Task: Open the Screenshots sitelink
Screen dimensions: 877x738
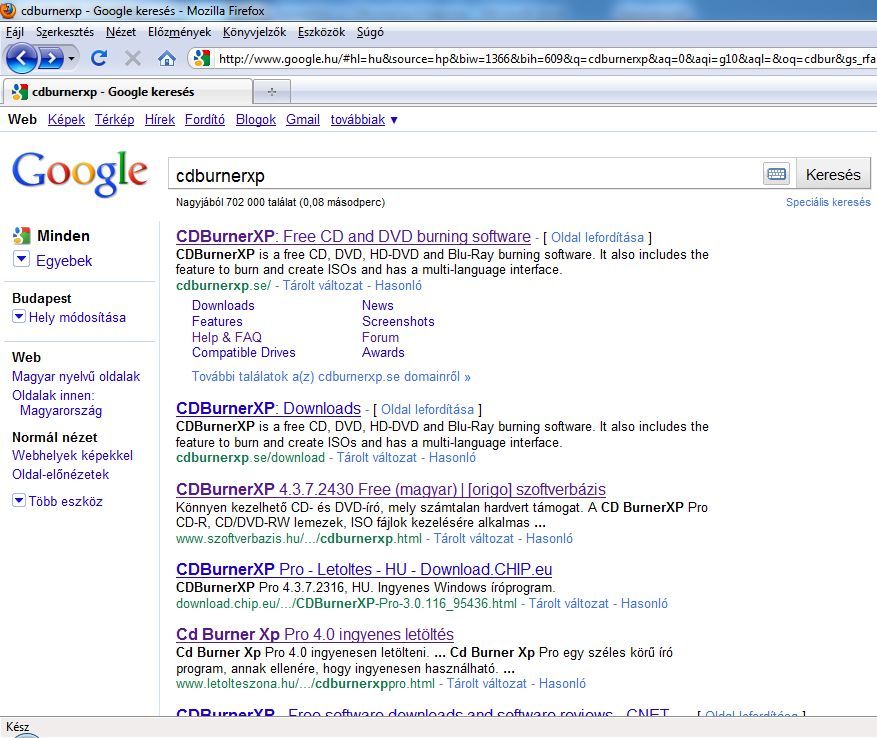Action: tap(398, 322)
